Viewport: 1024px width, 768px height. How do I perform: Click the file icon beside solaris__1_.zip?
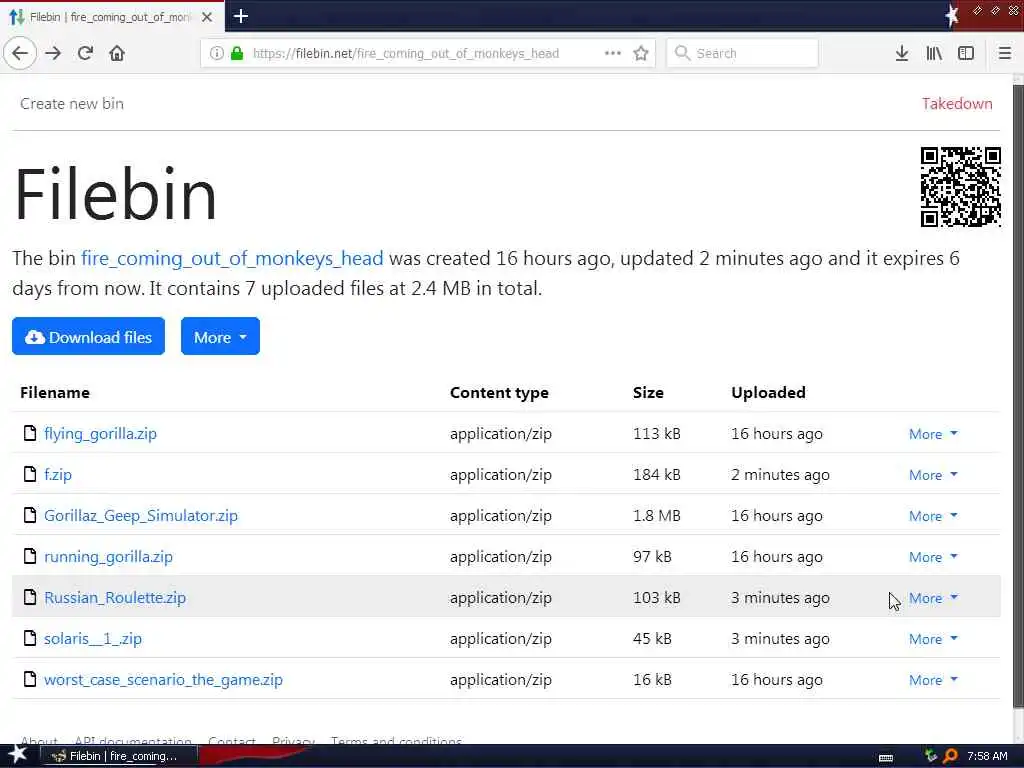(x=29, y=638)
